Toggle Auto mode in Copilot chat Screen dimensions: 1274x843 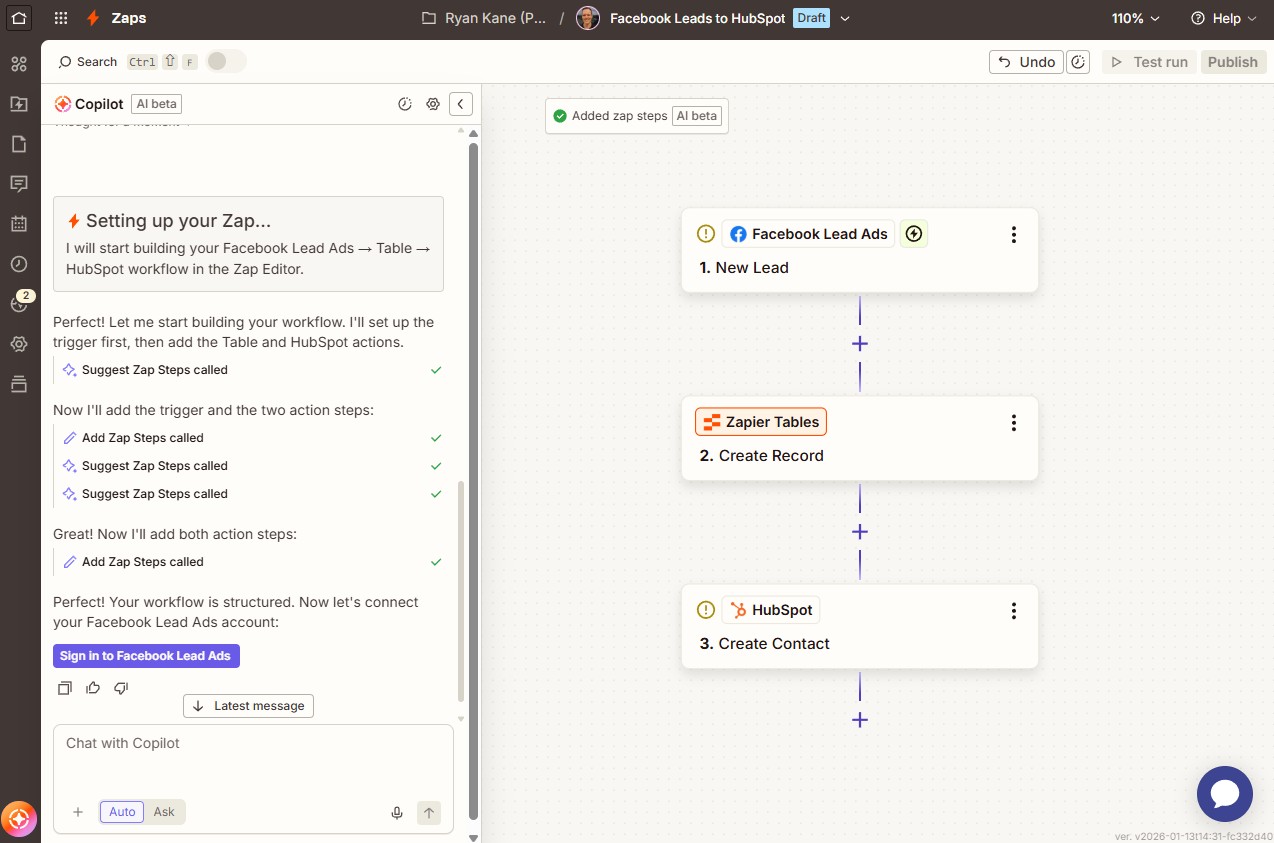tap(121, 811)
